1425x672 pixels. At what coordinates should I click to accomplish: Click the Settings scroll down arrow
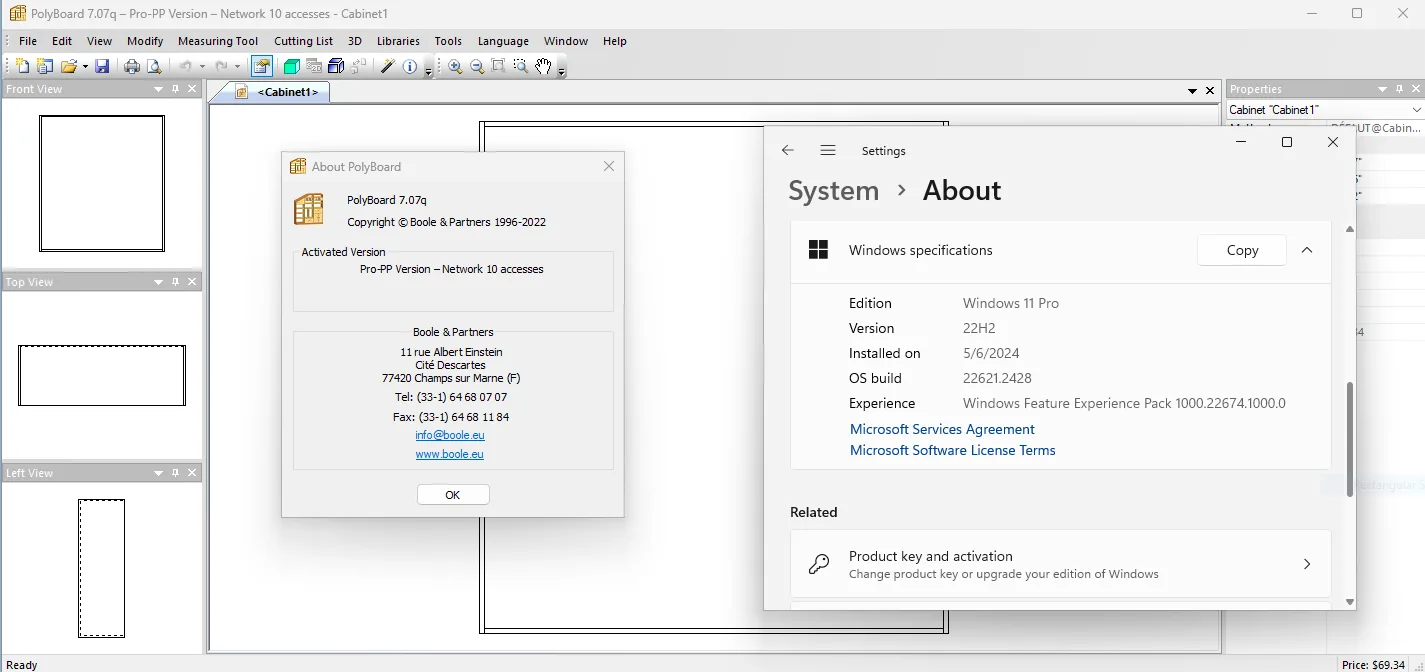pos(1349,602)
